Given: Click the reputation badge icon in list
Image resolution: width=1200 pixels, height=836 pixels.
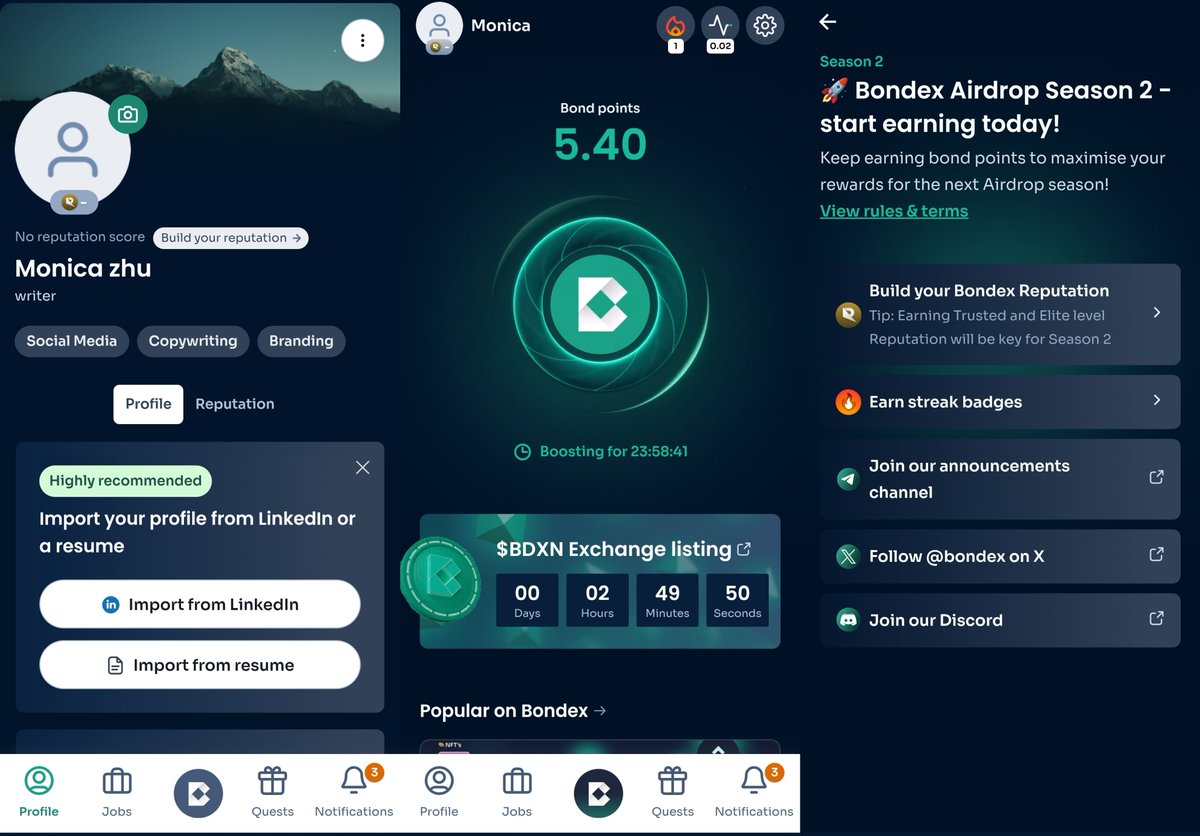Looking at the screenshot, I should (848, 315).
